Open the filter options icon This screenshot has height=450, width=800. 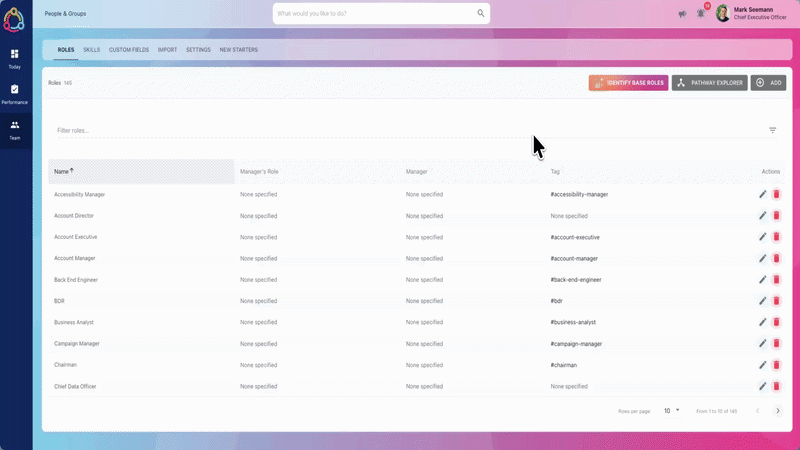[772, 130]
